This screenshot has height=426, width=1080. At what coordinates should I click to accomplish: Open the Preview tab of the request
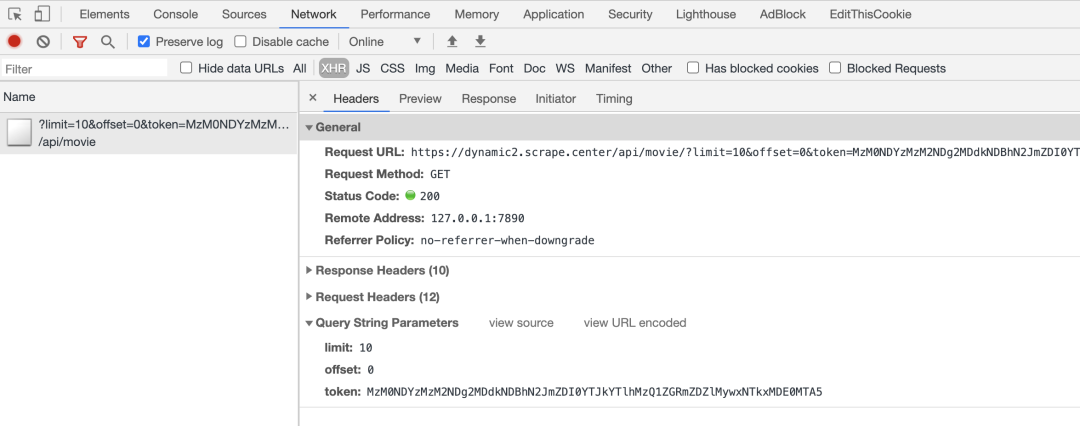(x=420, y=99)
